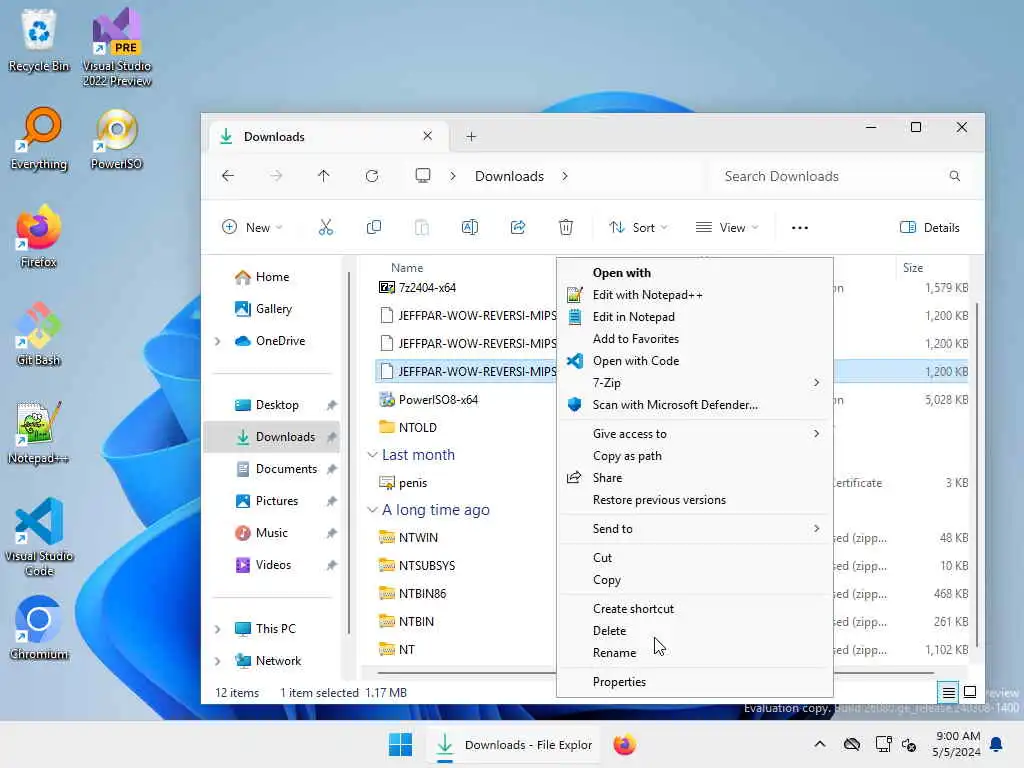
Task: Launch Everything search desktop icon
Action: [x=39, y=138]
